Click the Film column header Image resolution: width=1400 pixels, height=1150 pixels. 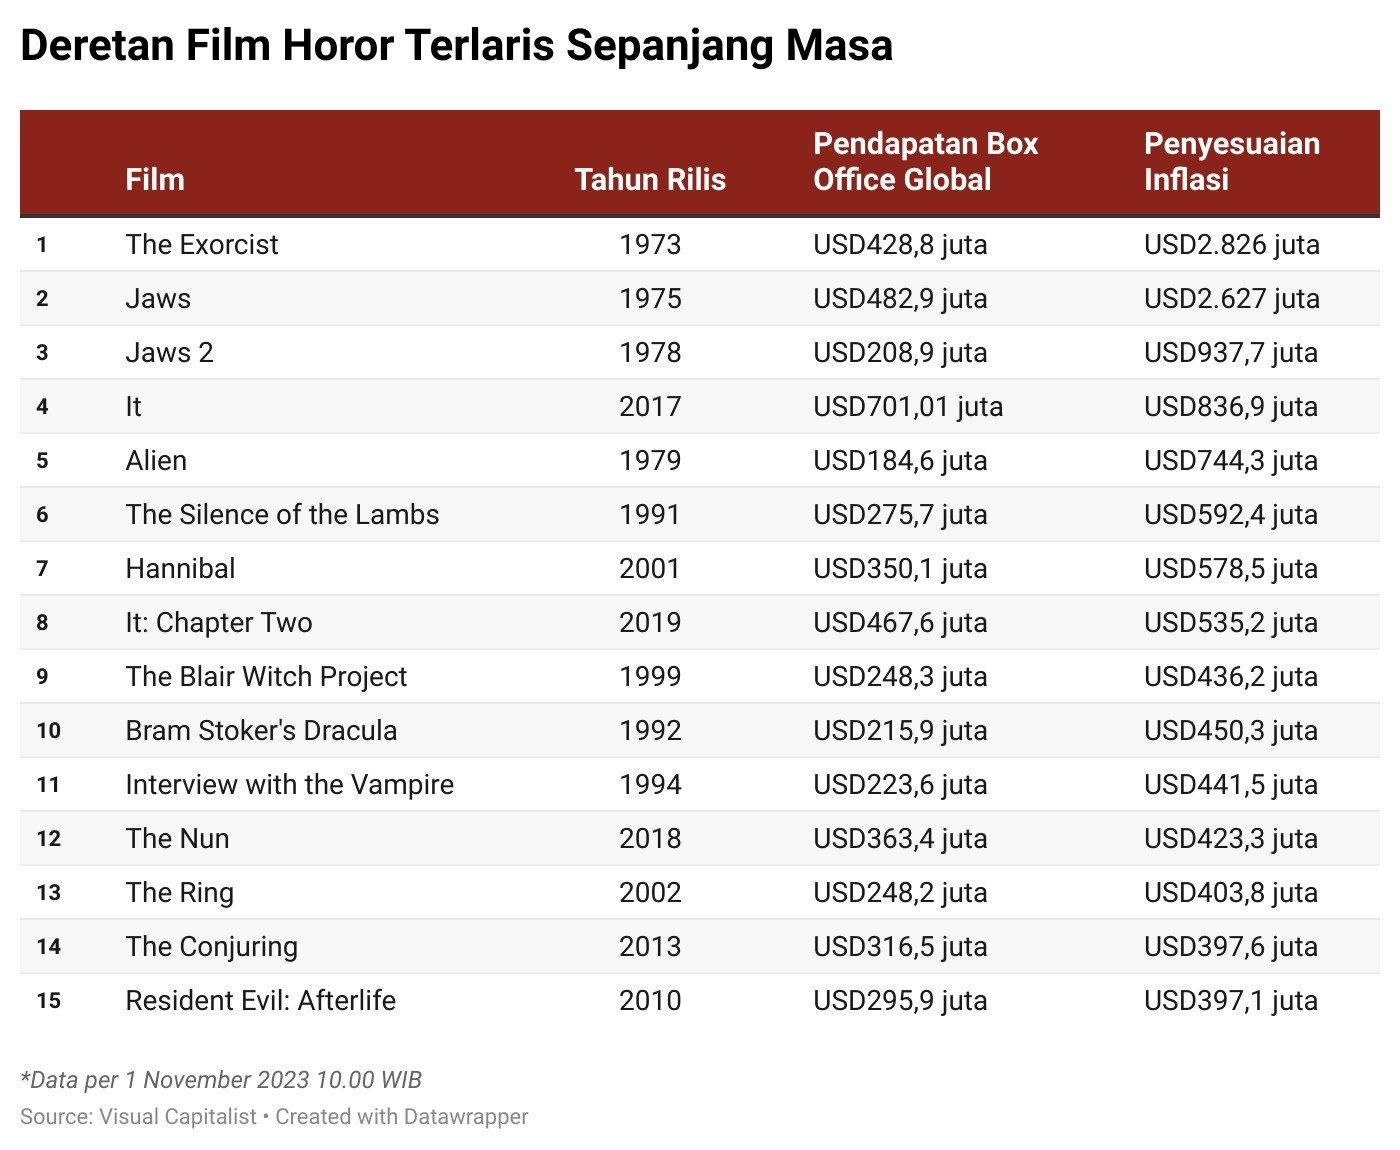click(x=155, y=180)
